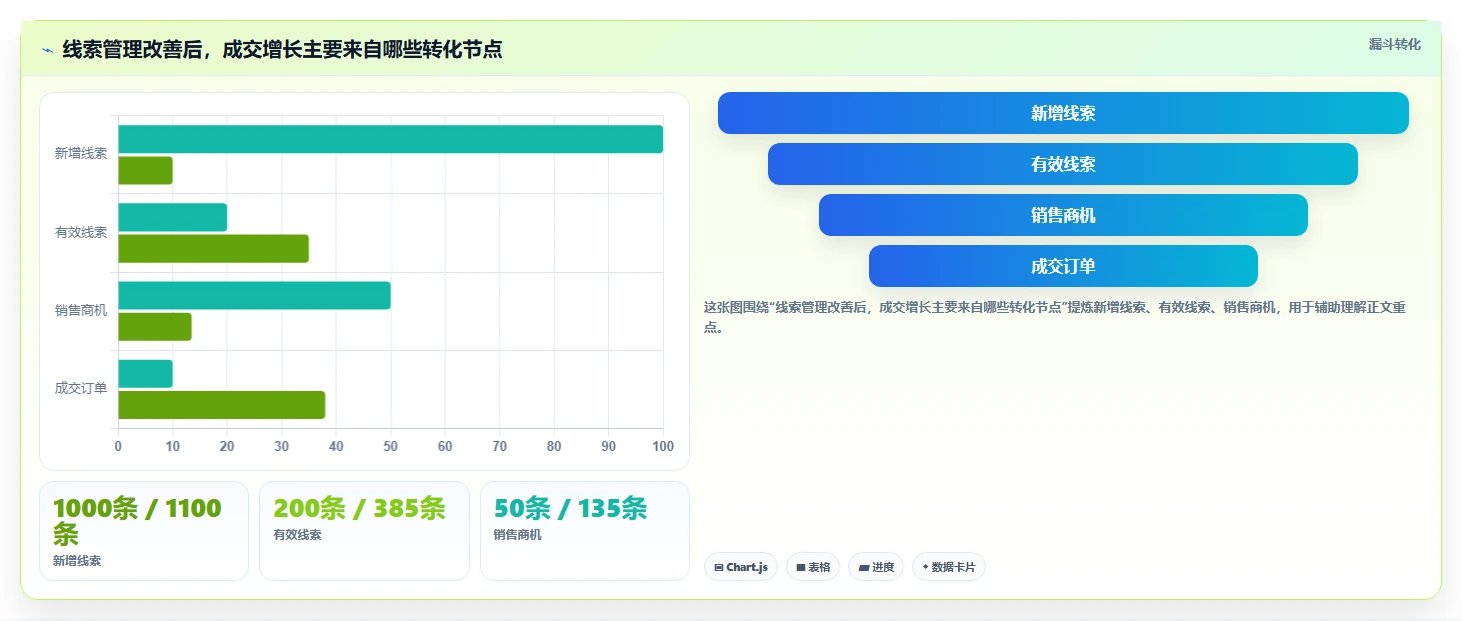Click the green chart bar for 成交订单
Viewport: 1462px width, 621px height.
[x=221, y=405]
